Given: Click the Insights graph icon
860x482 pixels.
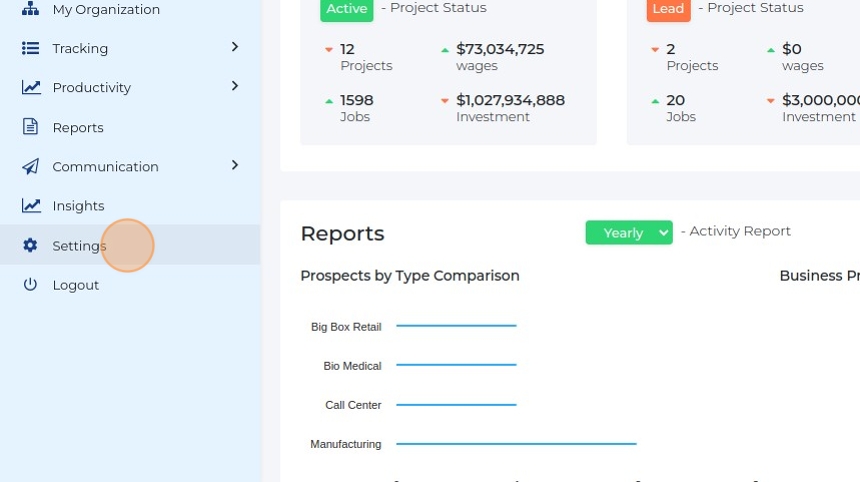Looking at the screenshot, I should point(31,206).
